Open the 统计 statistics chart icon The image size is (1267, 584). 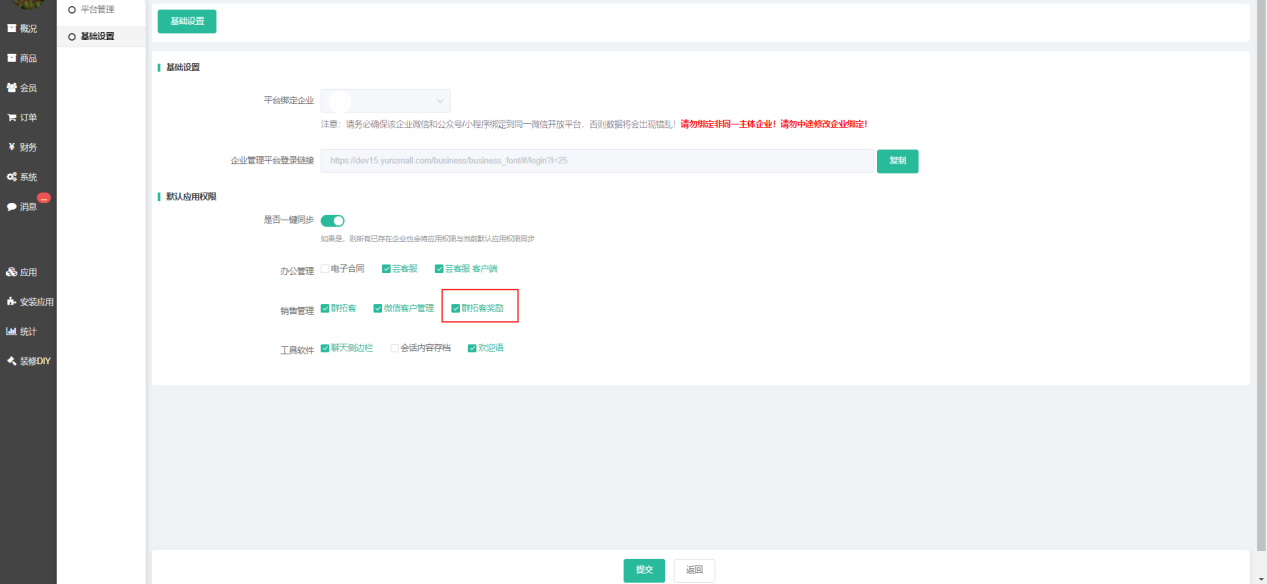coord(12,331)
